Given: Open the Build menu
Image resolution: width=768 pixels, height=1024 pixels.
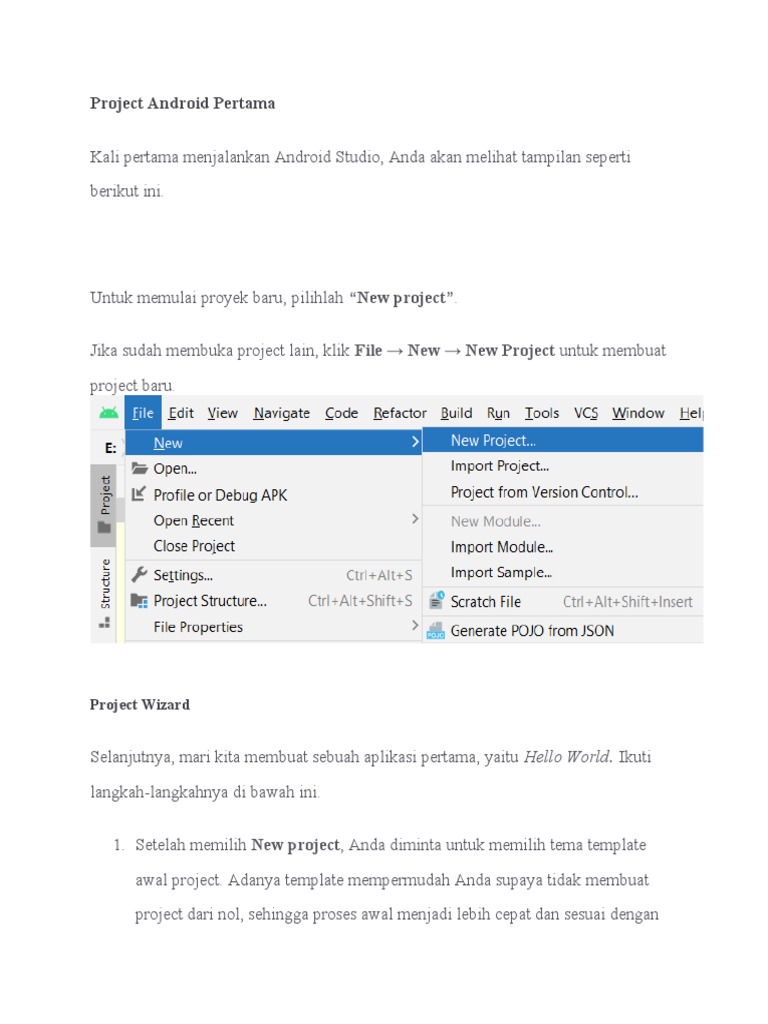Looking at the screenshot, I should pyautogui.click(x=456, y=413).
